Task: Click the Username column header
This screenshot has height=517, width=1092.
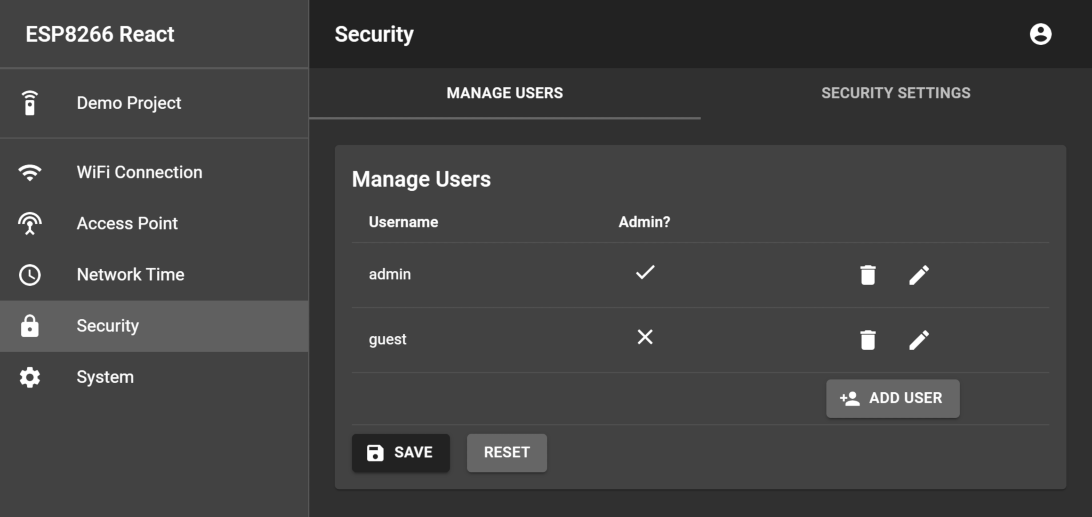Action: (403, 222)
